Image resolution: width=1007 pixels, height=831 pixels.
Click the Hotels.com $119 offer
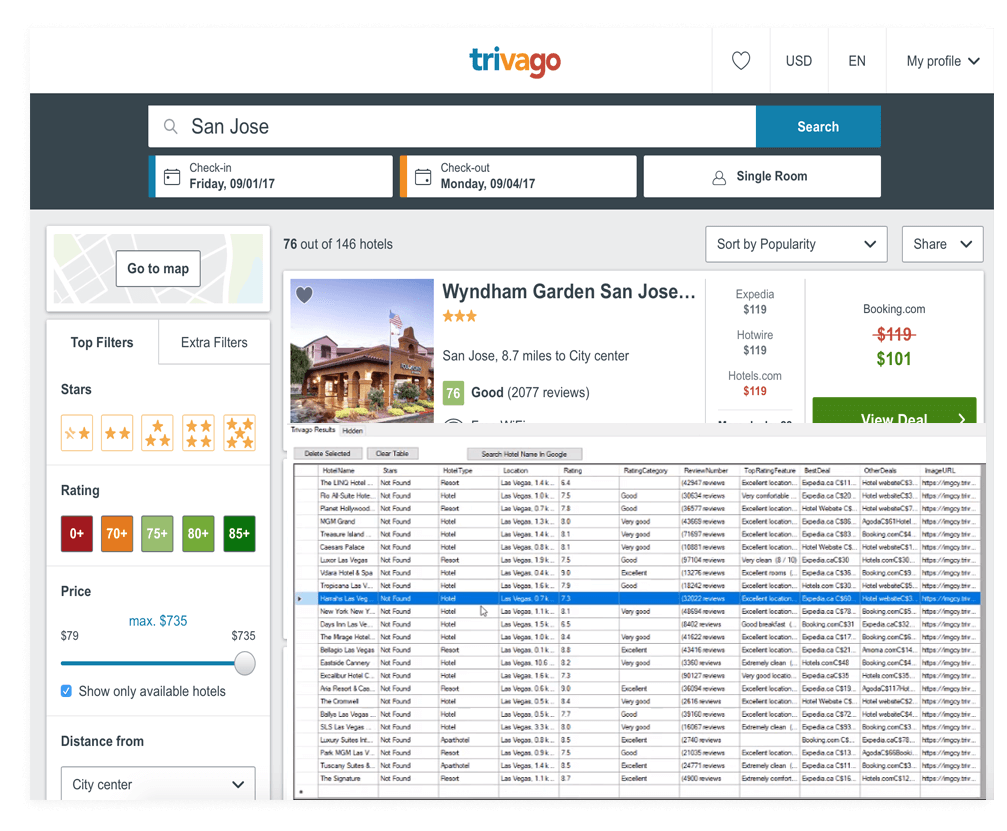(x=755, y=383)
